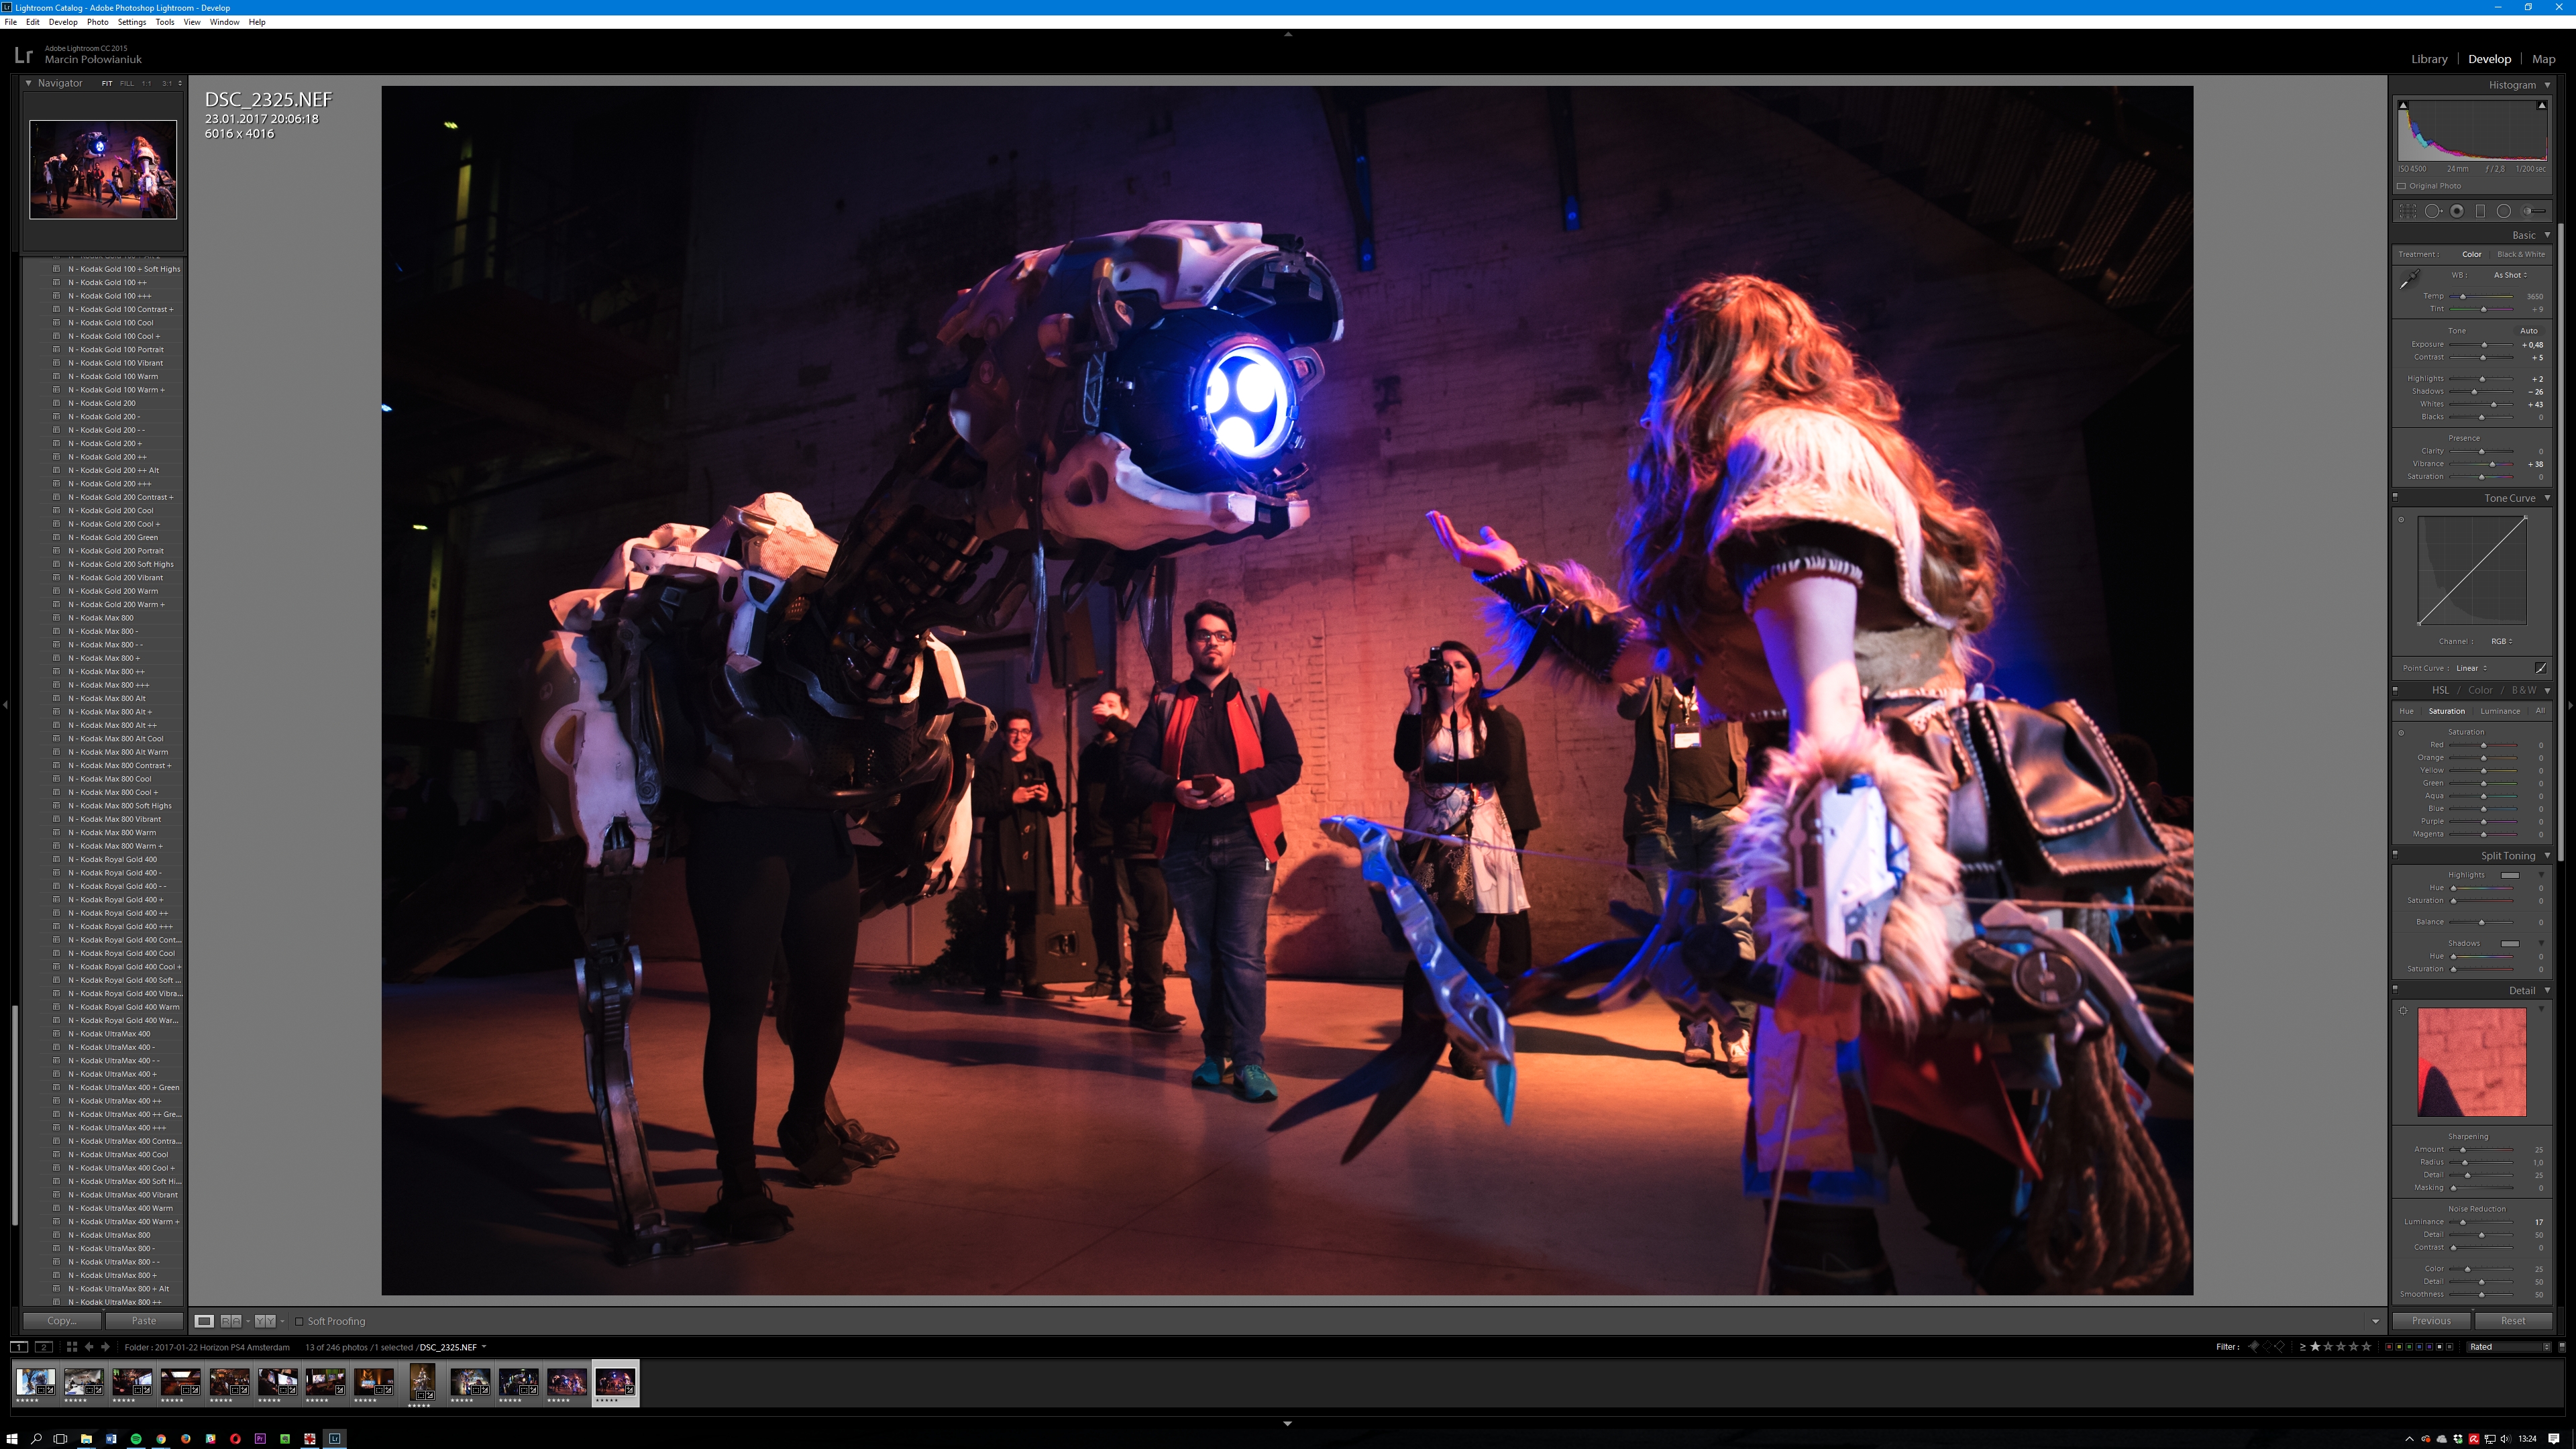Viewport: 2576px width, 1449px height.
Task: Click the Paste settings button
Action: [144, 1321]
